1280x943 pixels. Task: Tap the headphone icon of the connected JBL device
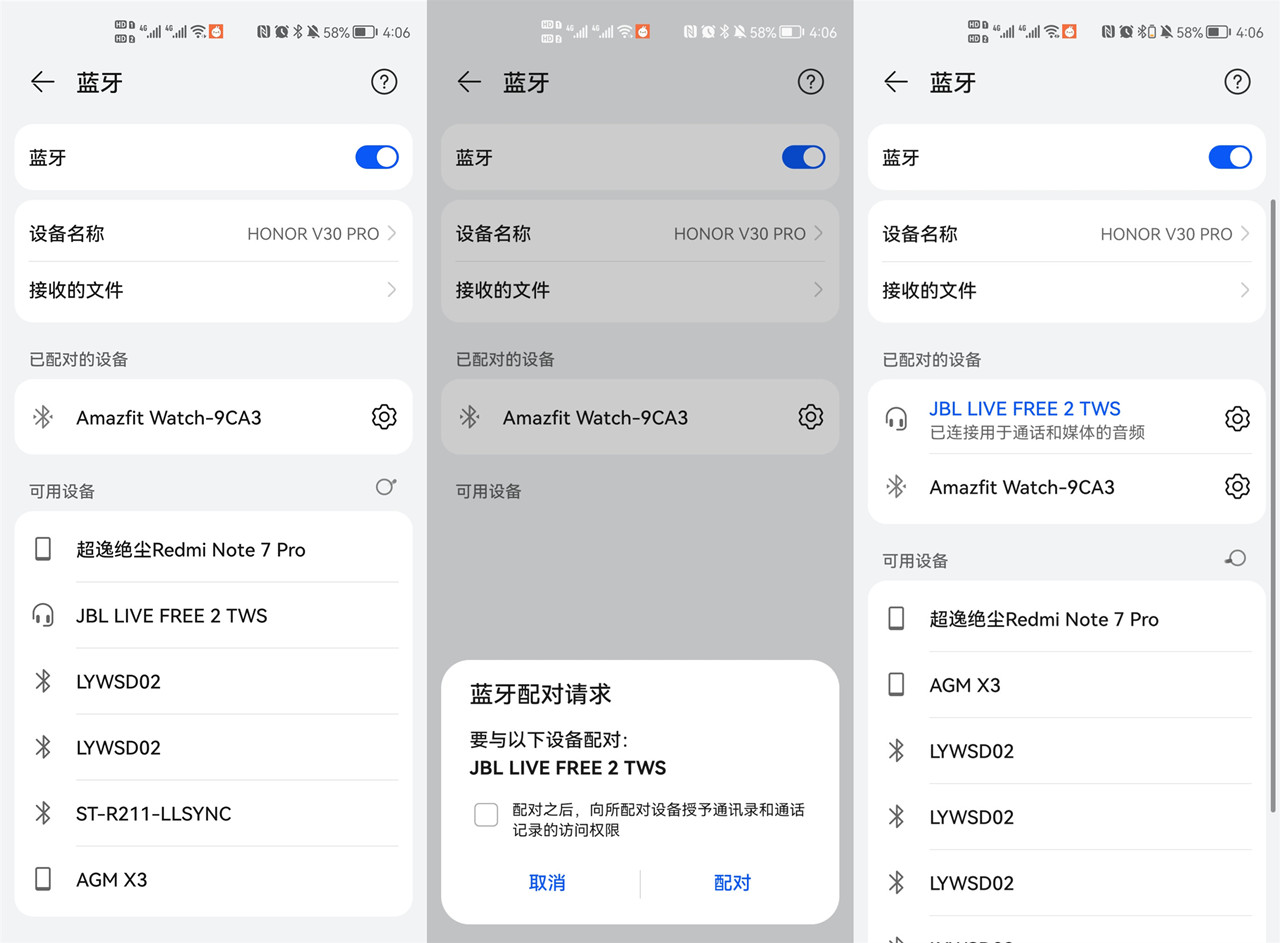pyautogui.click(x=896, y=418)
